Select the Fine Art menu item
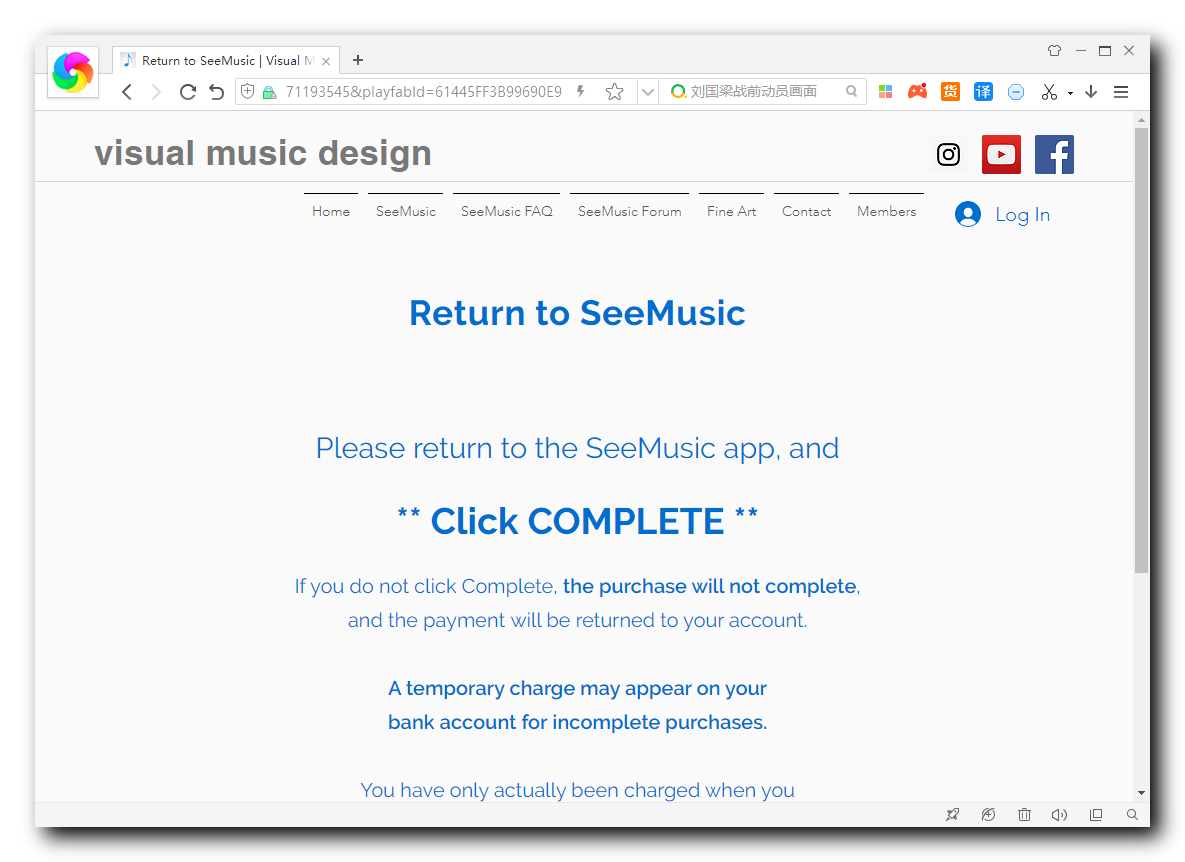The height and width of the screenshot is (862, 1185). (x=731, y=211)
